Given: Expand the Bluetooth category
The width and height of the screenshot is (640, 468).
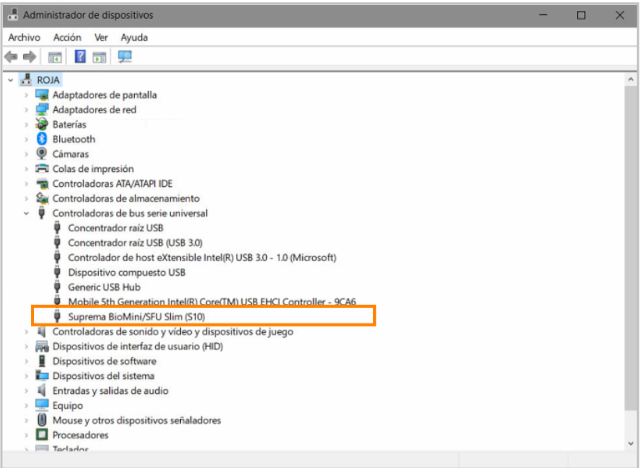Looking at the screenshot, I should click(26, 140).
